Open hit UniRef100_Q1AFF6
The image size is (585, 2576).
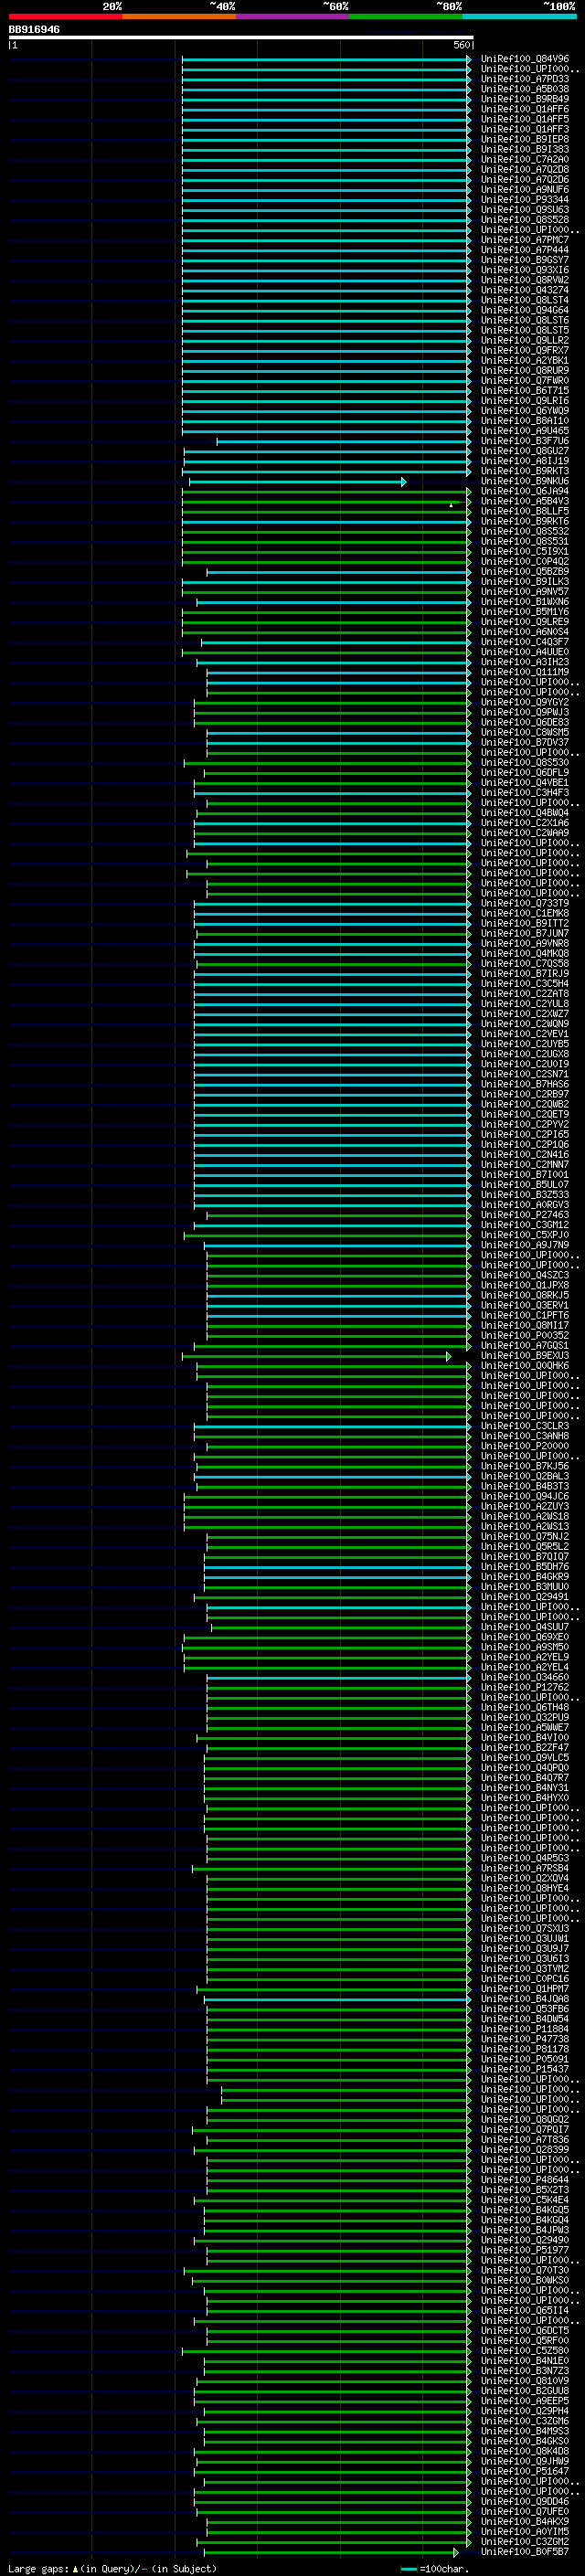click(x=525, y=109)
